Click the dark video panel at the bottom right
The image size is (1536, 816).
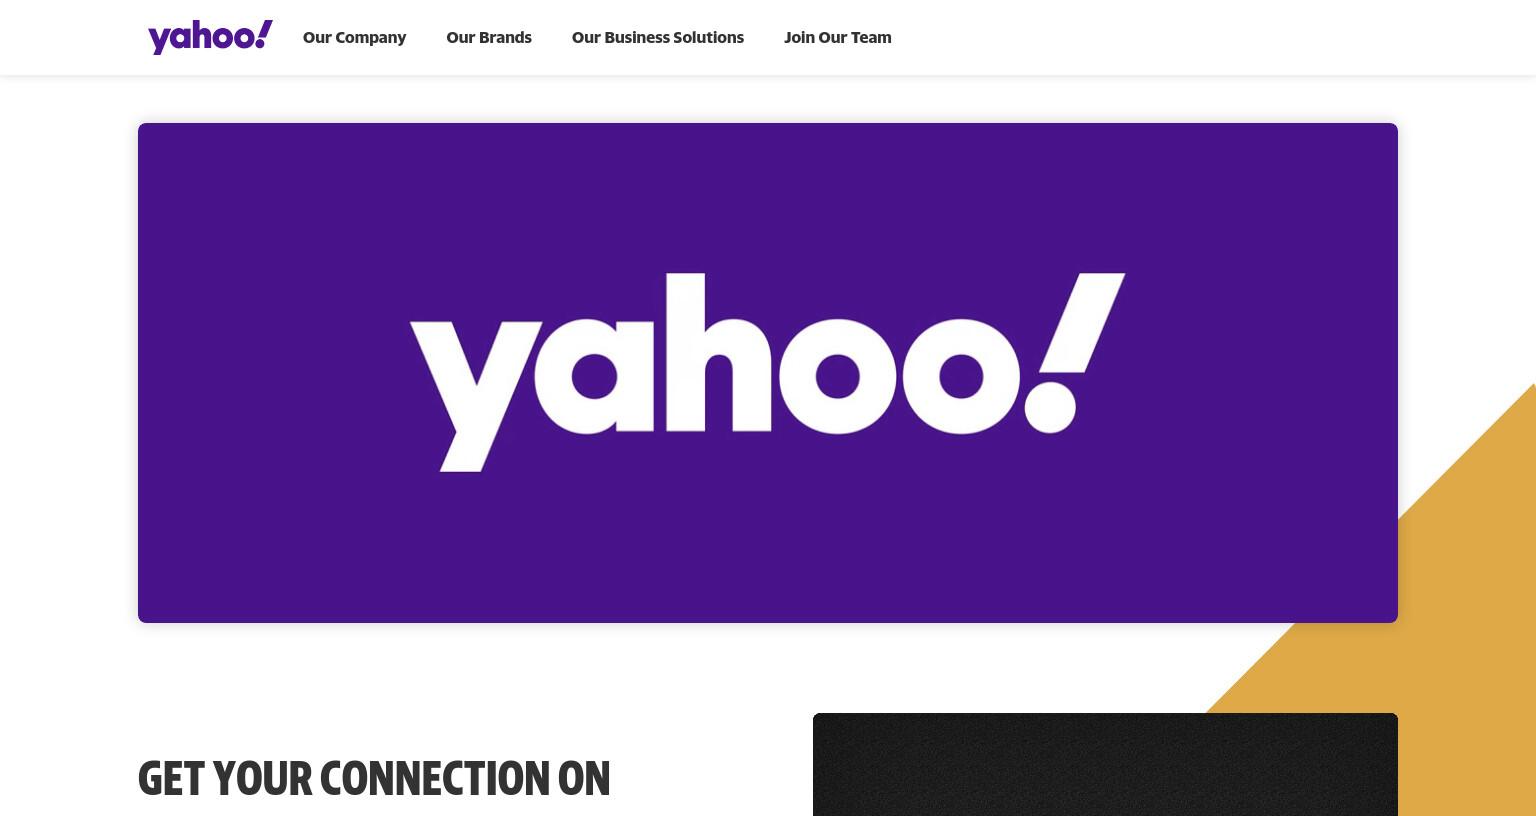[x=1105, y=764]
